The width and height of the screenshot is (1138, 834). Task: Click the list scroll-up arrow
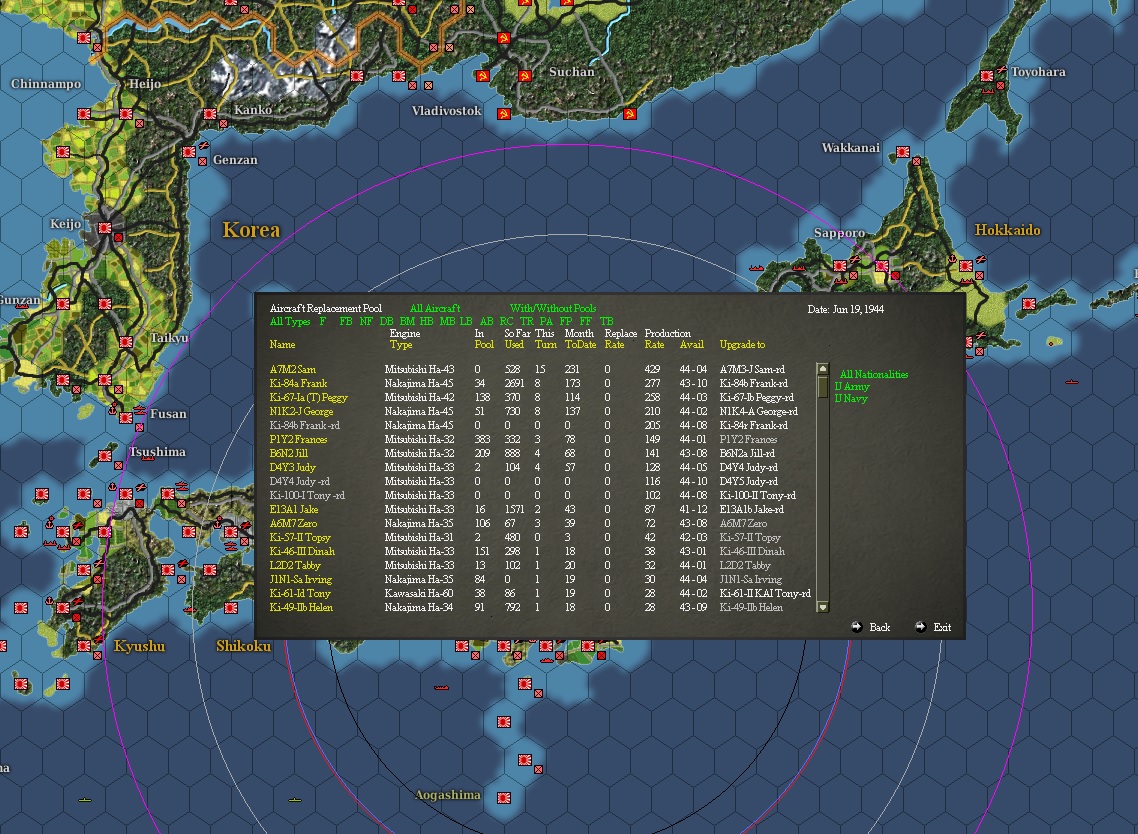click(x=822, y=369)
